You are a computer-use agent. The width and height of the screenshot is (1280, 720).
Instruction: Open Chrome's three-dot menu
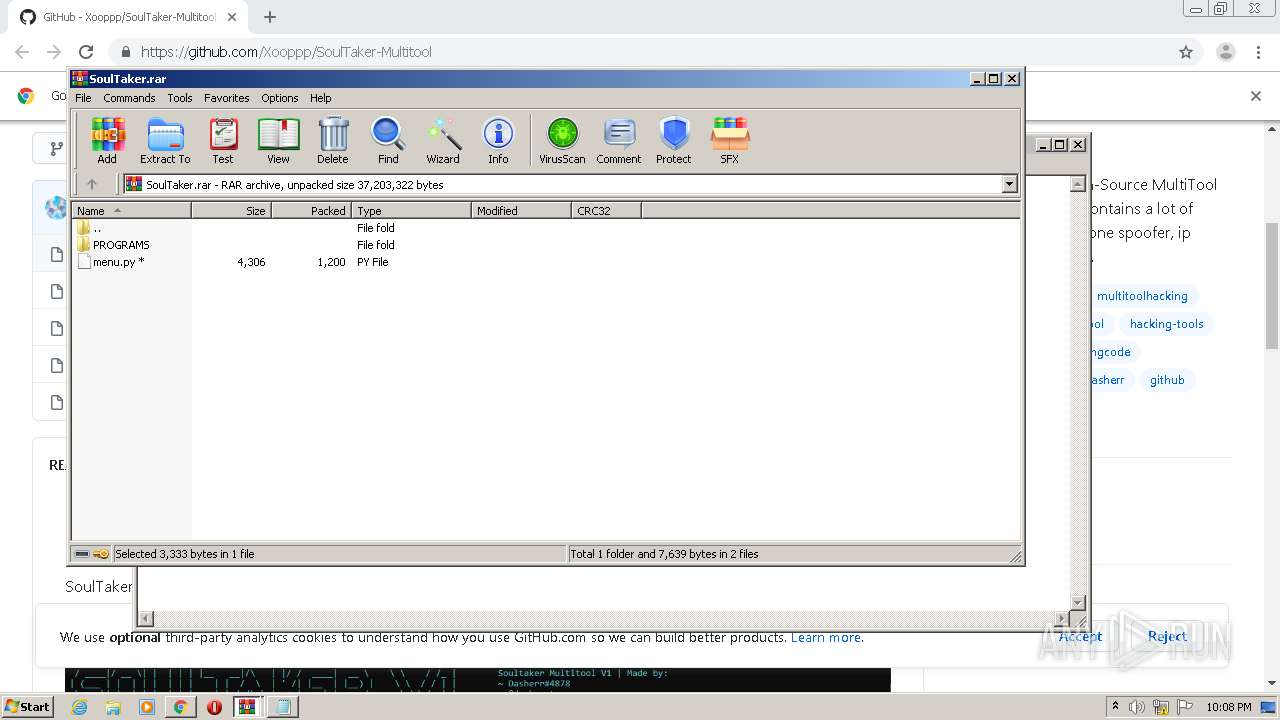click(x=1258, y=52)
